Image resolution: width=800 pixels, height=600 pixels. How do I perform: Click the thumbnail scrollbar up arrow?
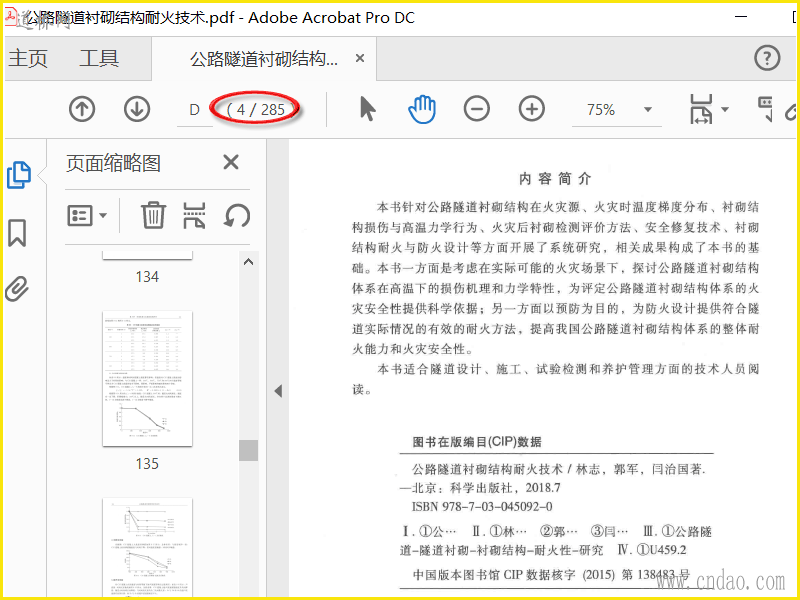click(x=248, y=262)
